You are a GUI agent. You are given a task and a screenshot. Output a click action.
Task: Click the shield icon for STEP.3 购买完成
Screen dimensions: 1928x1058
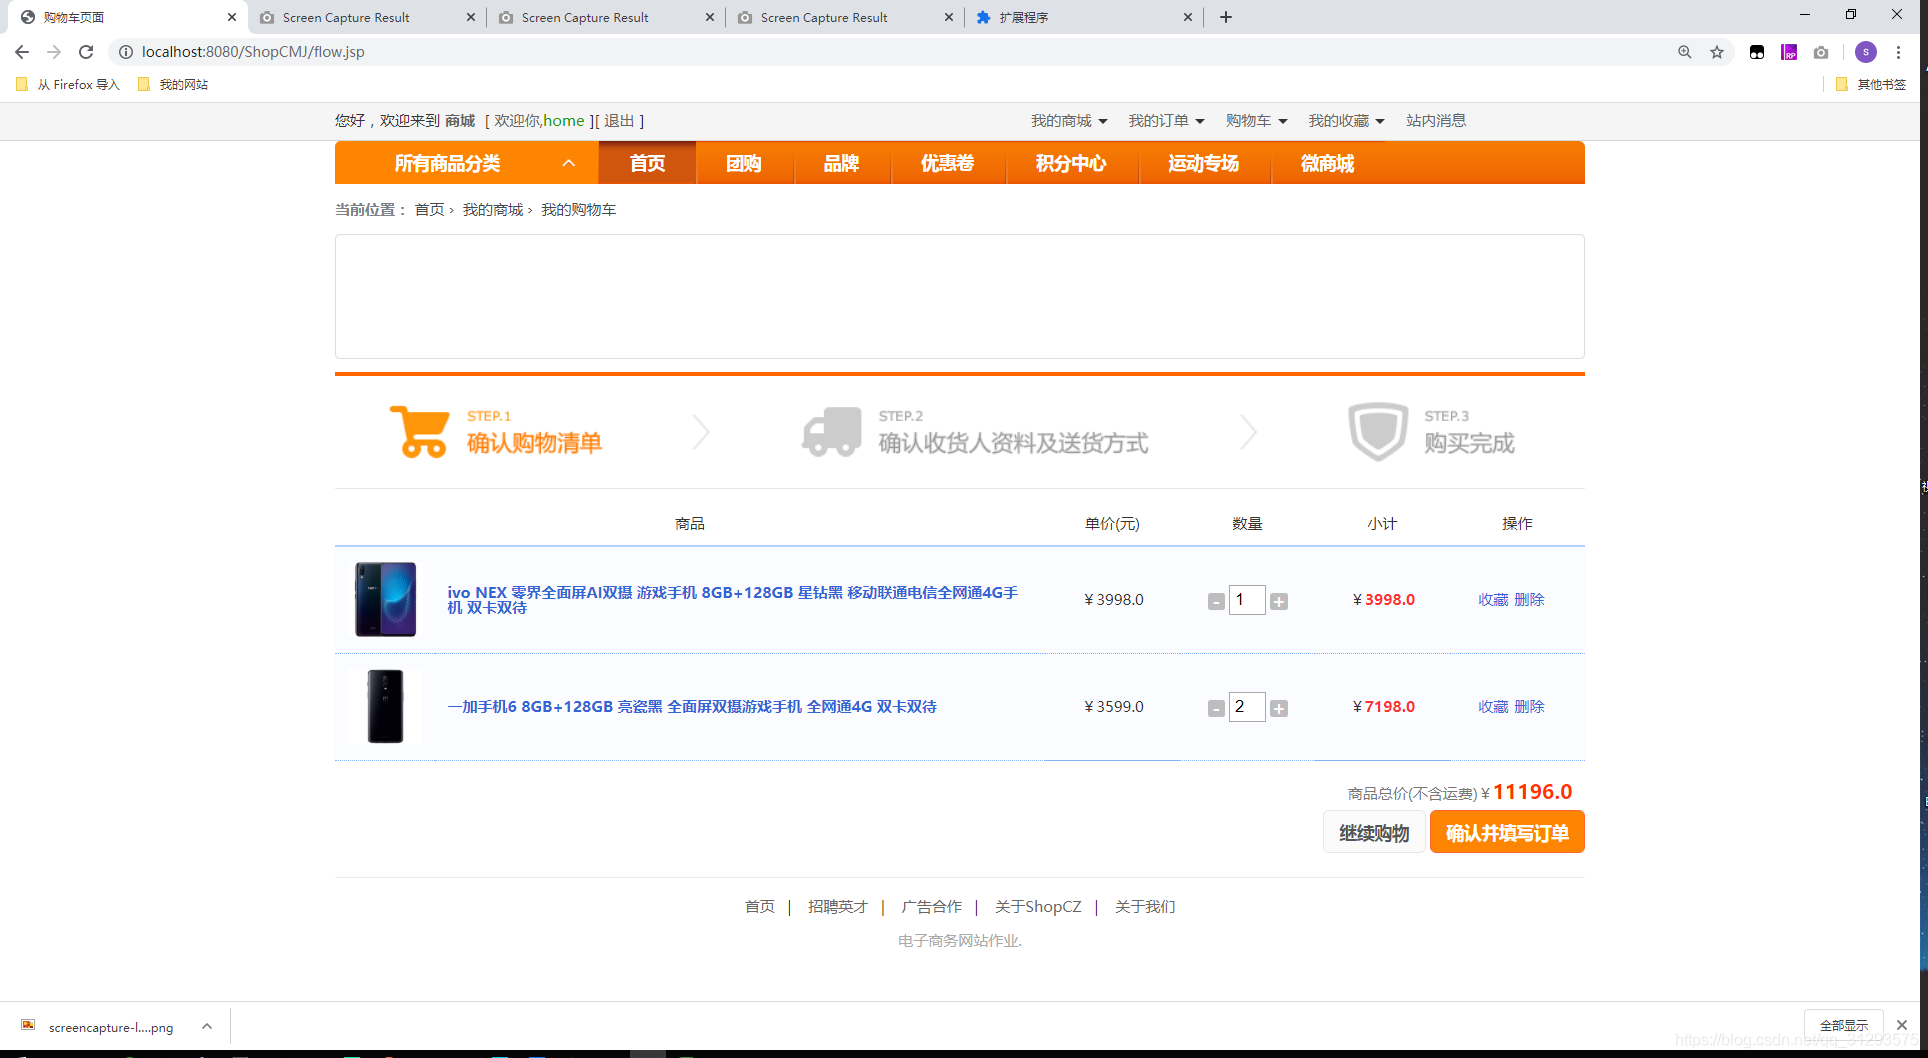1378,431
